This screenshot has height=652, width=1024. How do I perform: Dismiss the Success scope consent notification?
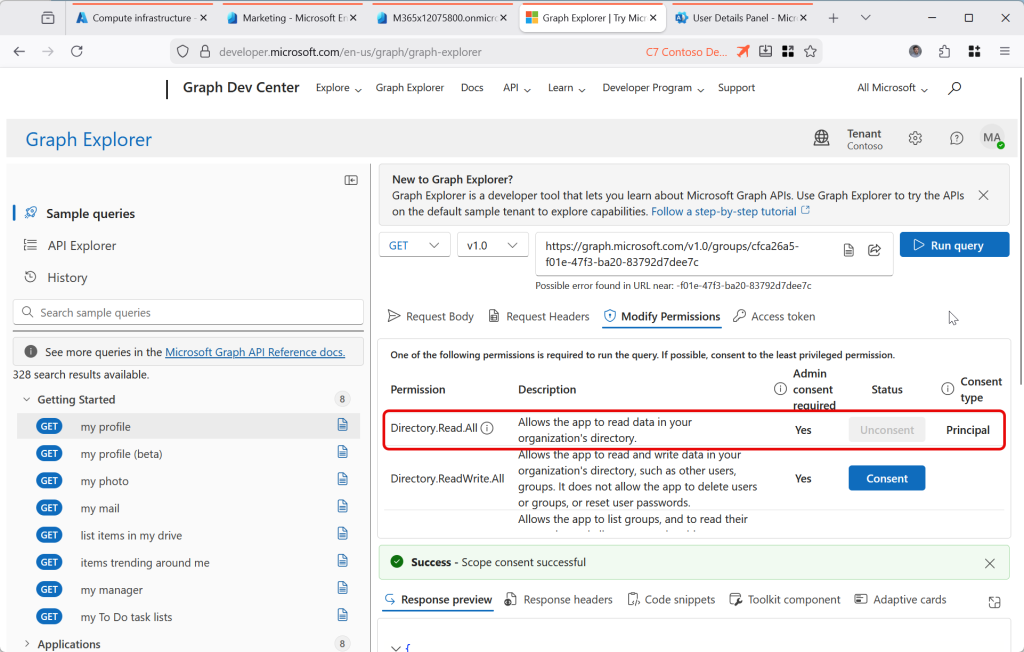click(990, 563)
